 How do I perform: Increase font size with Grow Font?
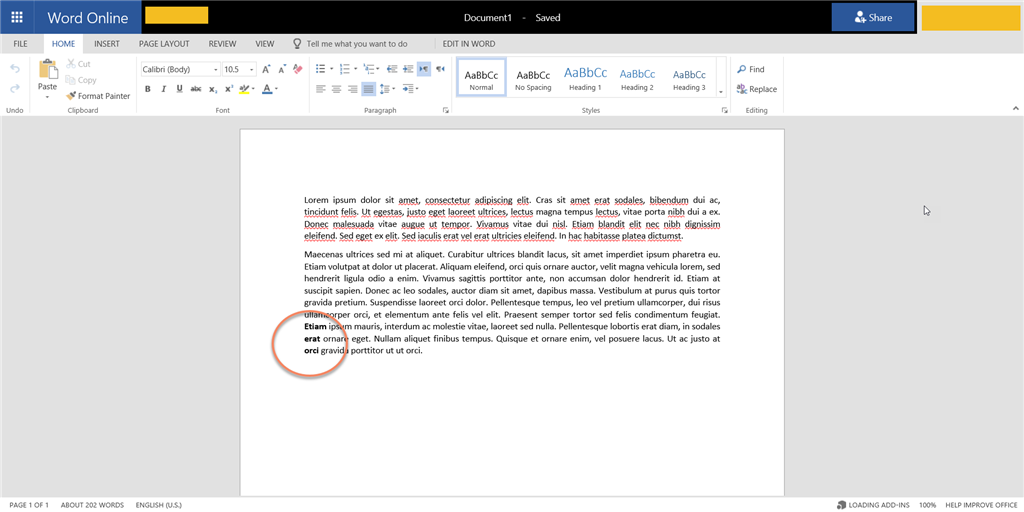pyautogui.click(x=266, y=69)
